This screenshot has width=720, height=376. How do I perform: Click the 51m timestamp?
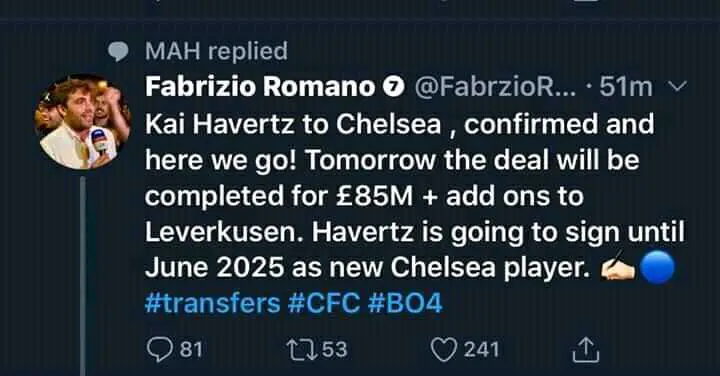click(x=626, y=86)
